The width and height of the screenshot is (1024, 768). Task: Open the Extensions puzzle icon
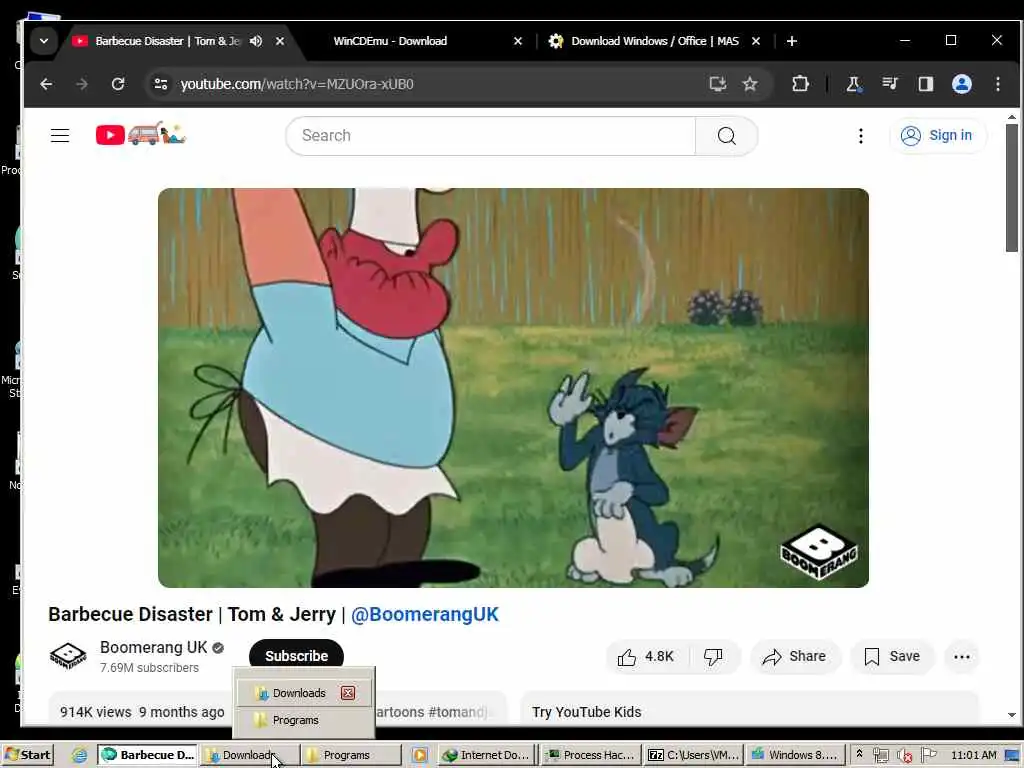[800, 84]
